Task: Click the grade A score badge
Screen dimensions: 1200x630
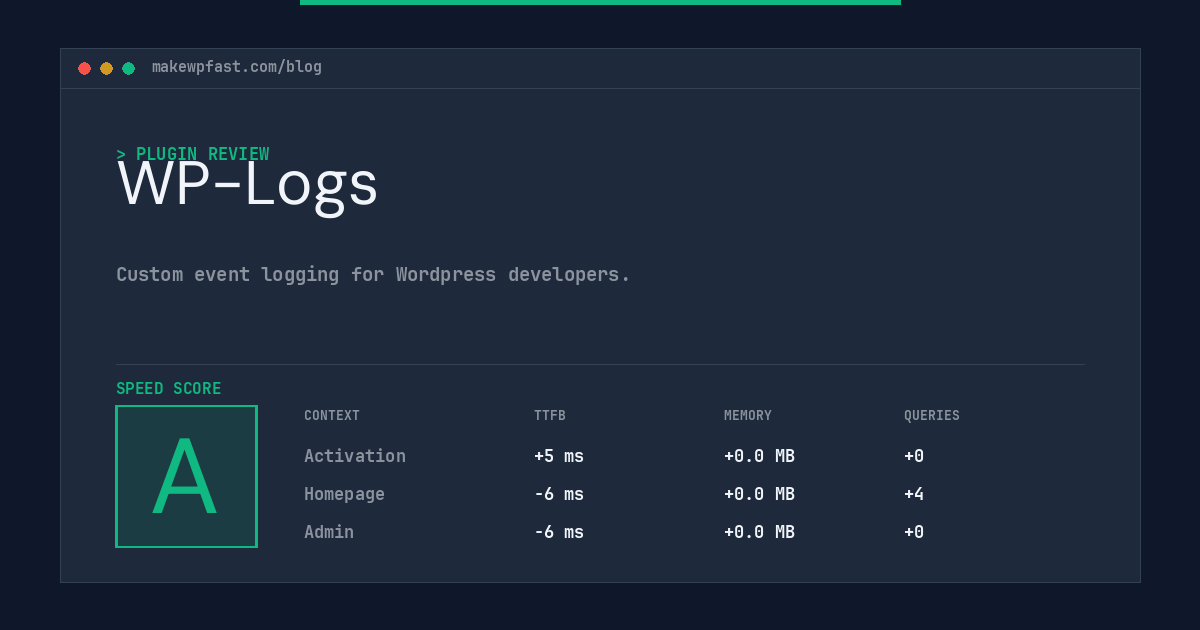Action: click(x=186, y=476)
